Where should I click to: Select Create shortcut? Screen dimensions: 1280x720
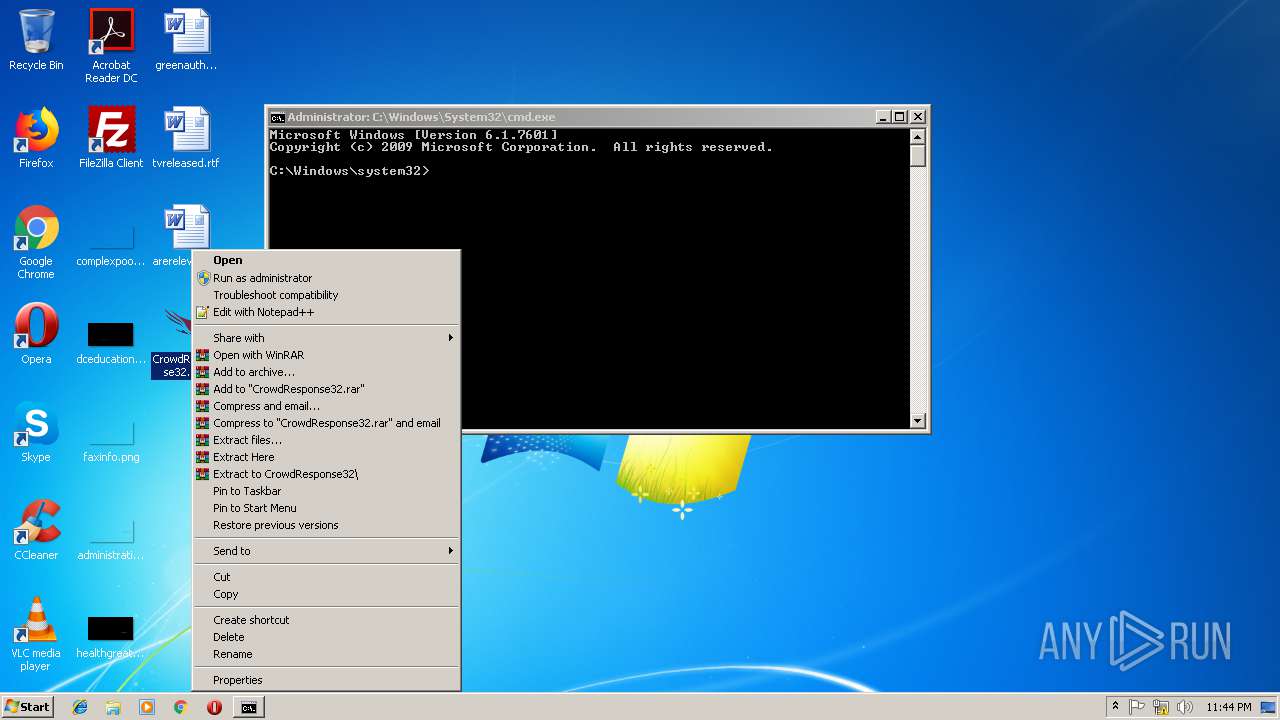point(326,620)
